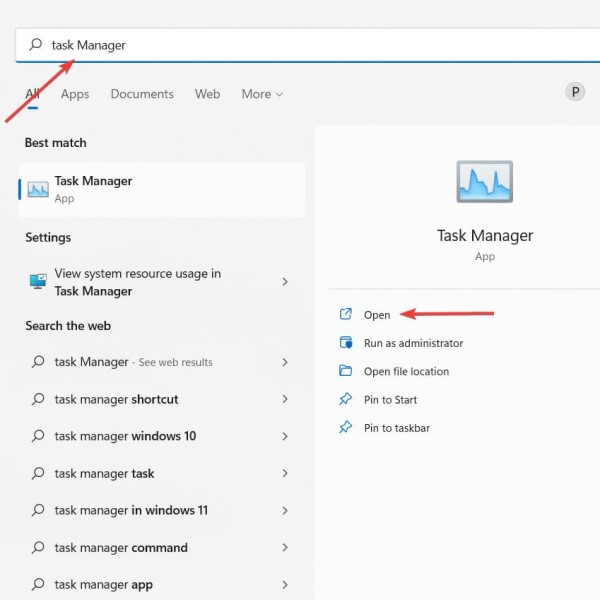Click search icon beside 'task Manager - See web results'
Image resolution: width=600 pixels, height=600 pixels.
(x=38, y=362)
